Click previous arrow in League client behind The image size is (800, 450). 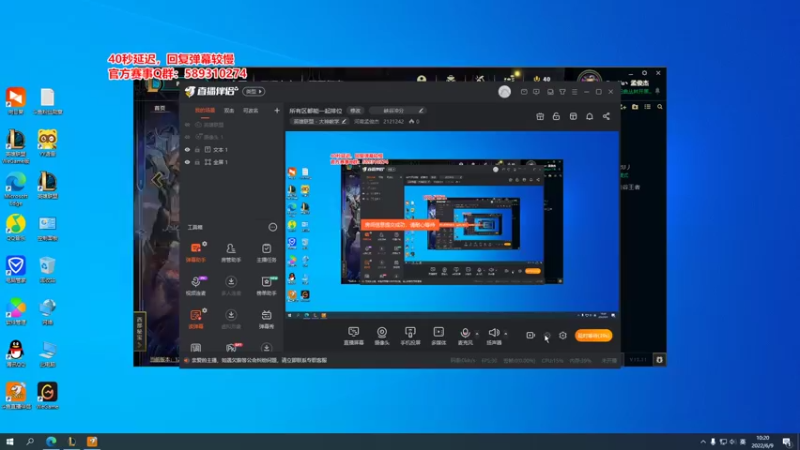[156, 180]
